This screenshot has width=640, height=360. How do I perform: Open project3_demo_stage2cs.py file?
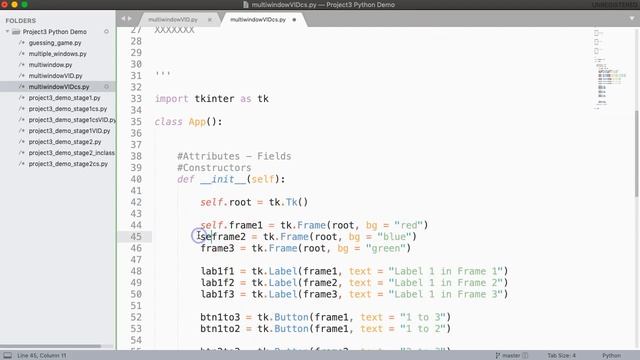[x=68, y=164]
